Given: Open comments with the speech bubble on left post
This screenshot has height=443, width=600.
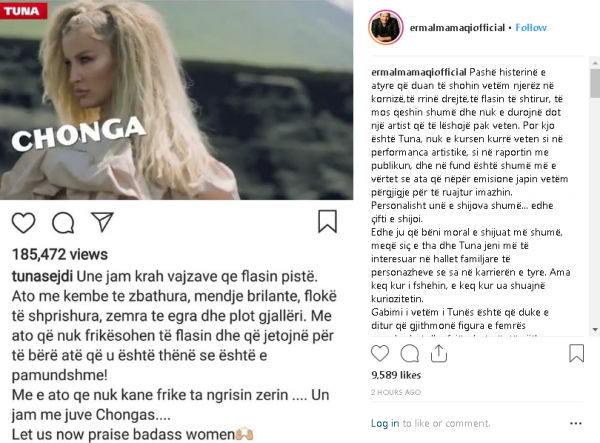Looking at the screenshot, I should (63, 223).
